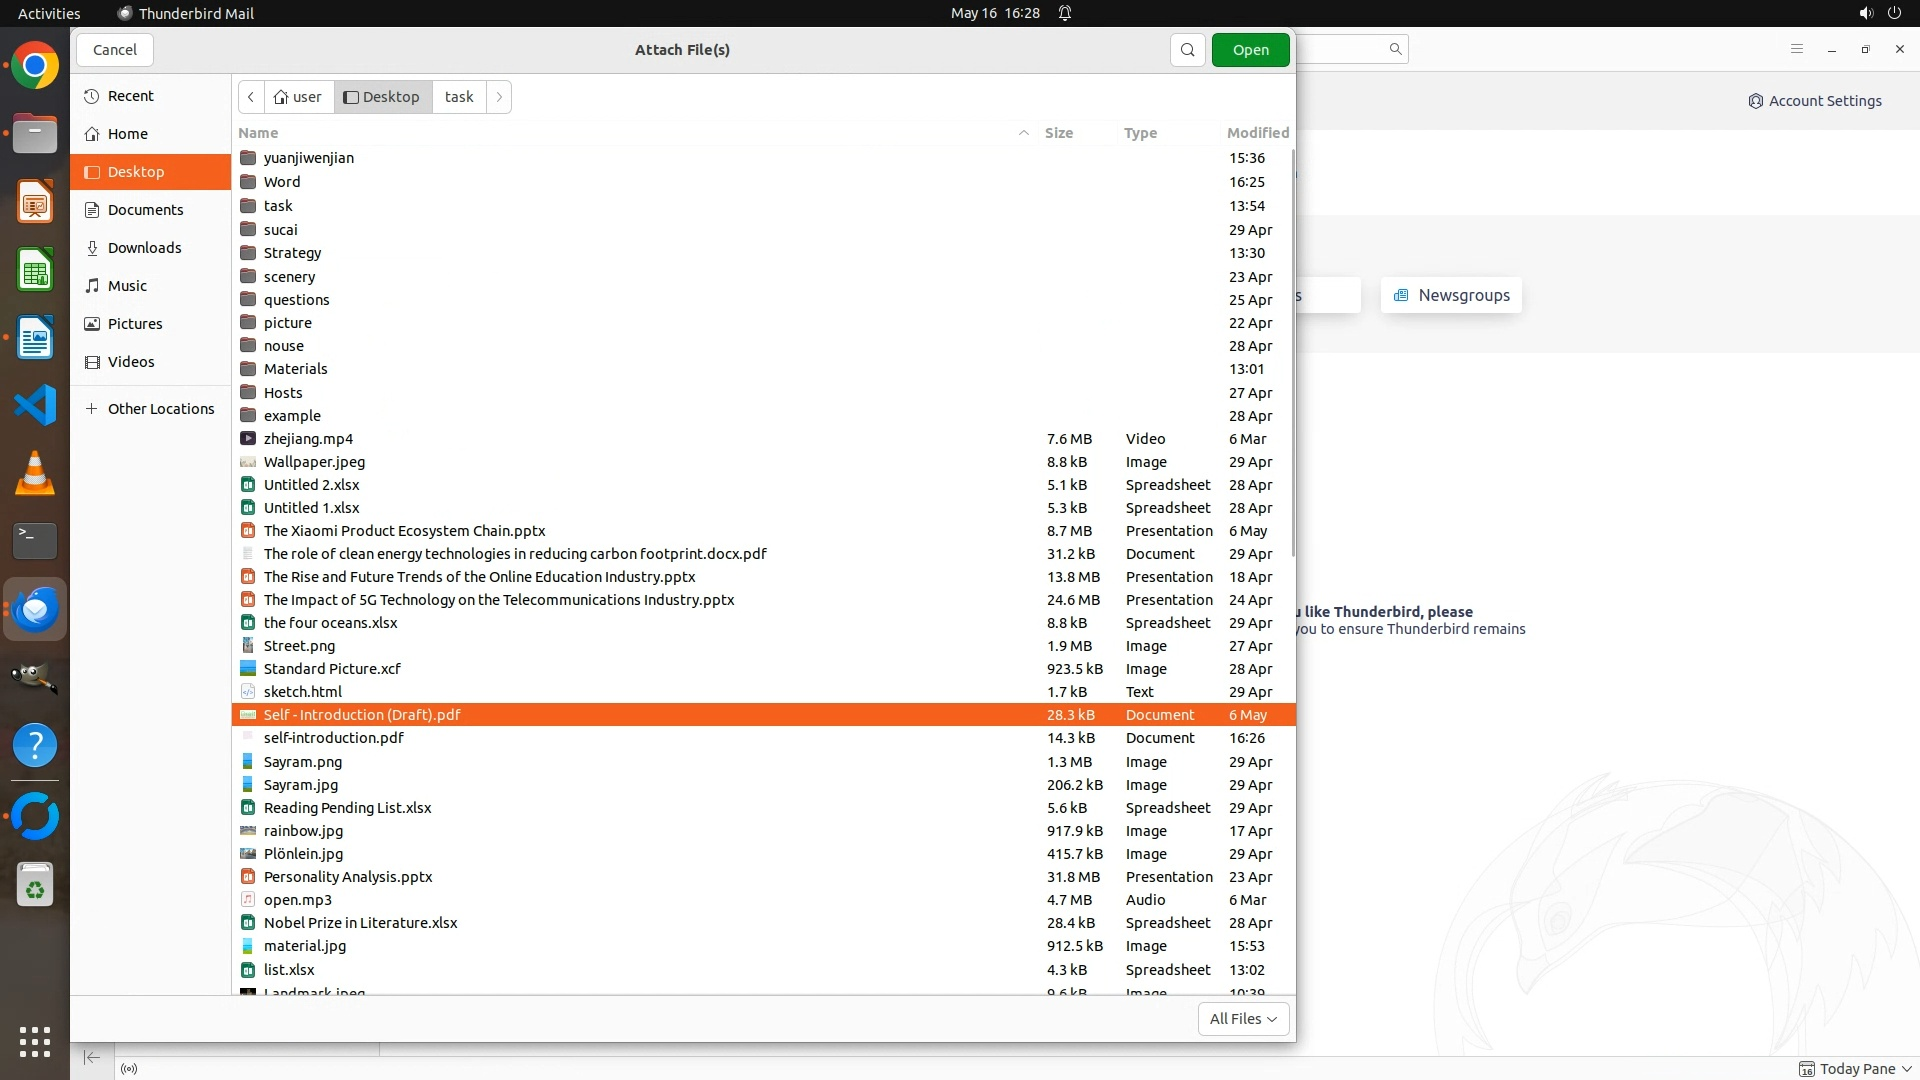Open Visual Studio Code from dock

35,405
